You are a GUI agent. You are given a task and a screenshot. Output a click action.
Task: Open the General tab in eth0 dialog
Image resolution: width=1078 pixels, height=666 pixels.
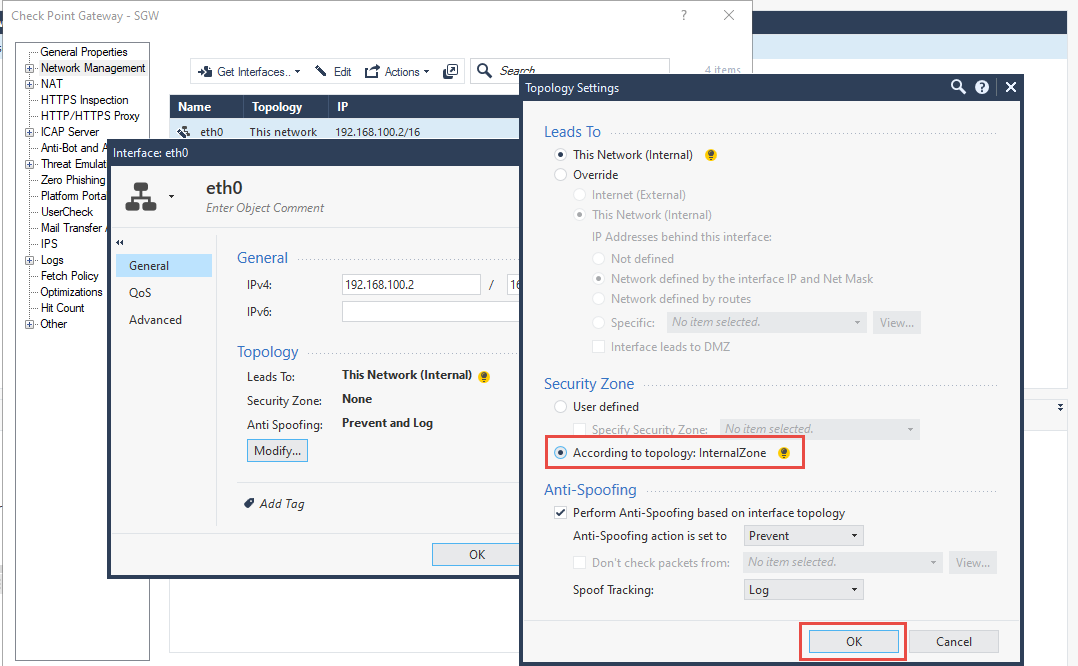(x=164, y=266)
